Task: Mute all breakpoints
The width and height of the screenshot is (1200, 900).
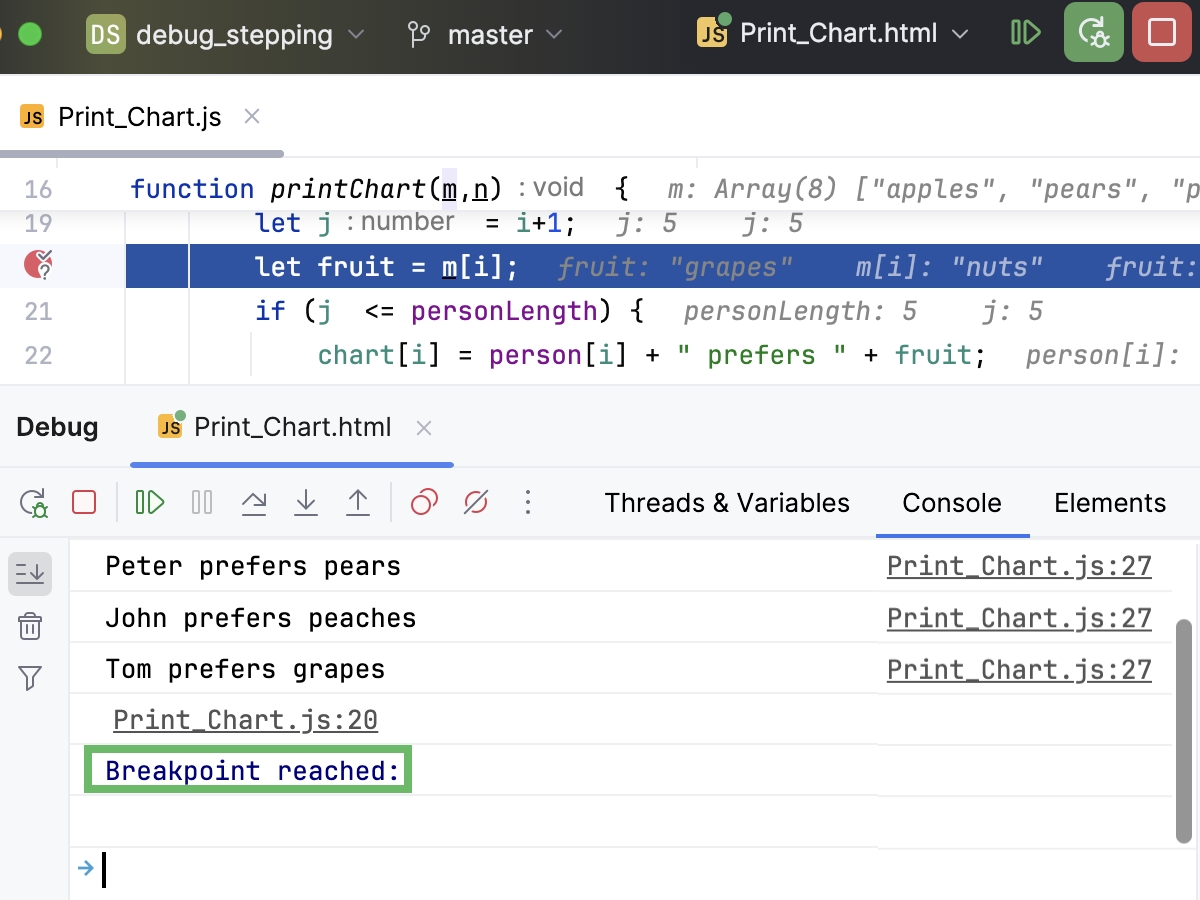Action: (475, 502)
